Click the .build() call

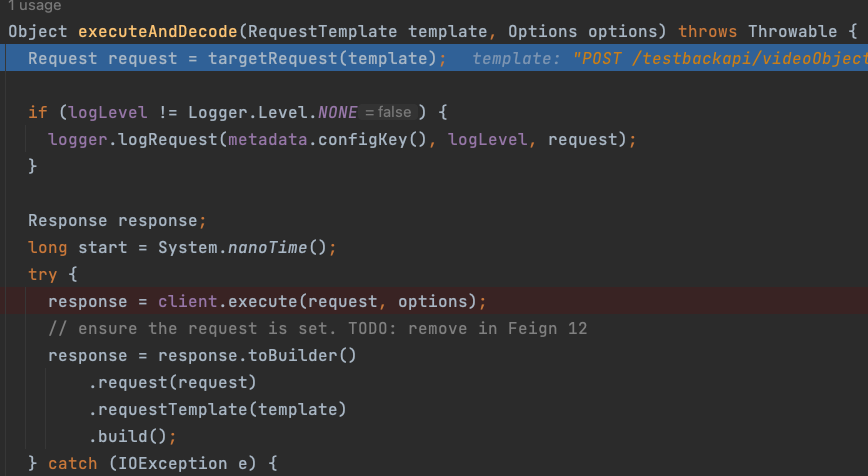pos(131,436)
